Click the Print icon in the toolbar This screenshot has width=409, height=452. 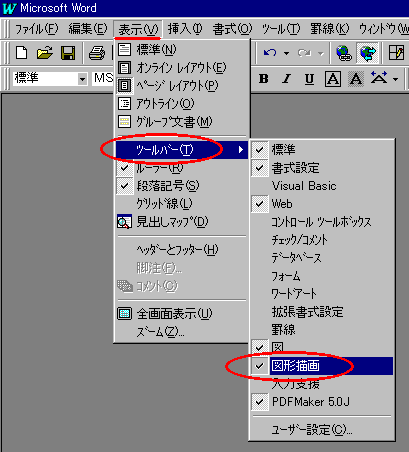[97, 53]
